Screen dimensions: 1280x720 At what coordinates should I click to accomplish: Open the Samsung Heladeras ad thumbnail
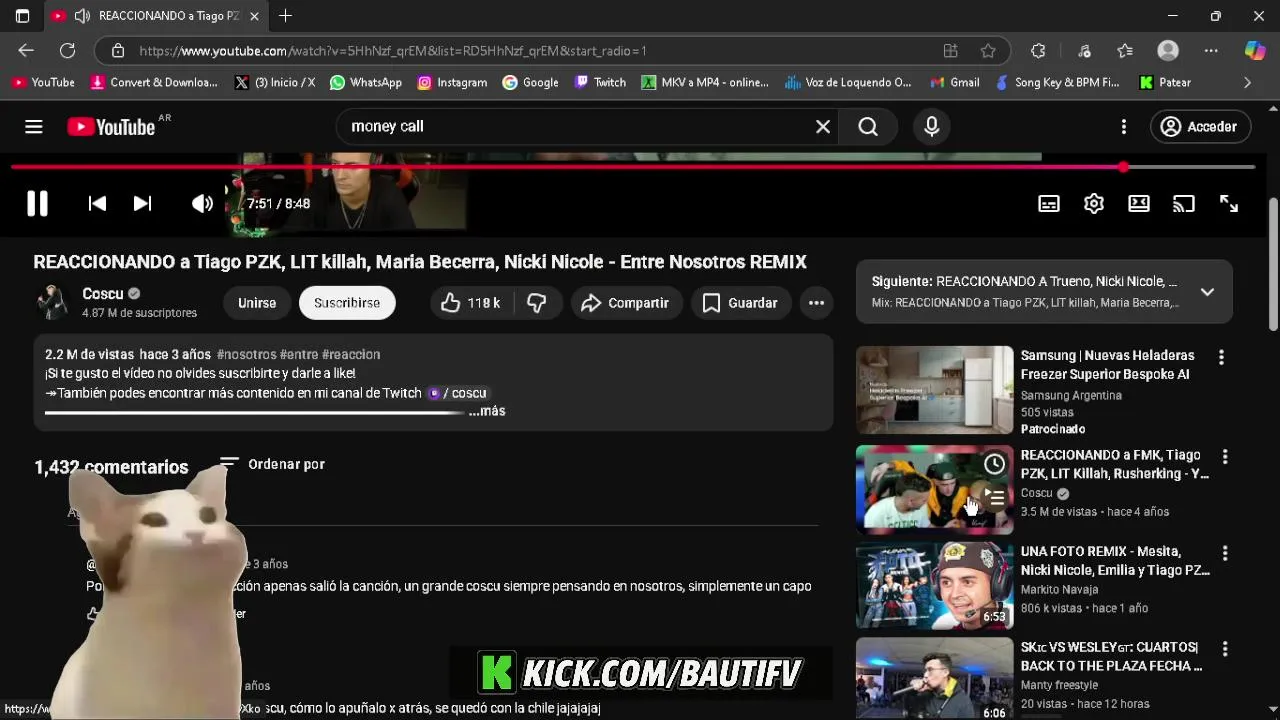[x=934, y=390]
